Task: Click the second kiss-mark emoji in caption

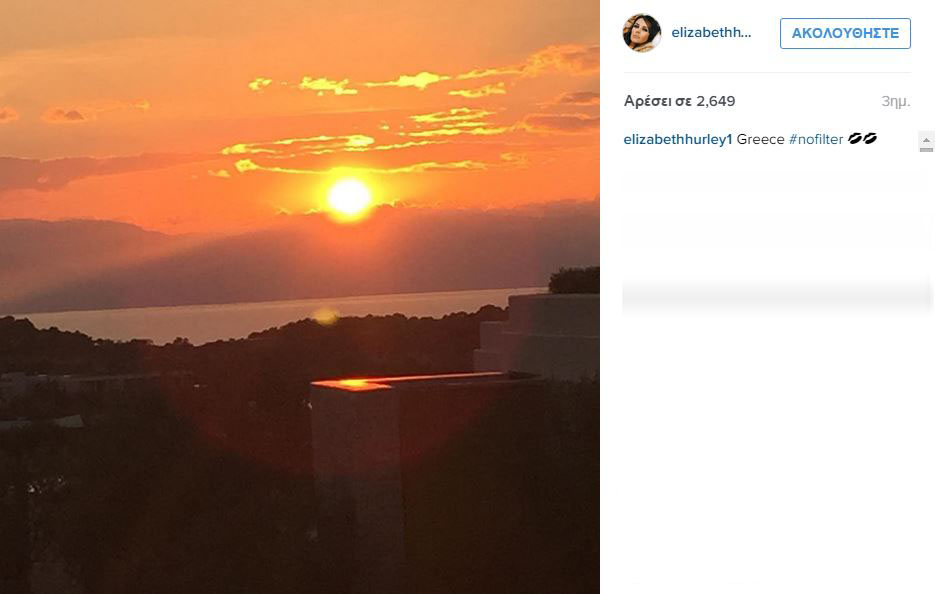Action: [x=870, y=139]
